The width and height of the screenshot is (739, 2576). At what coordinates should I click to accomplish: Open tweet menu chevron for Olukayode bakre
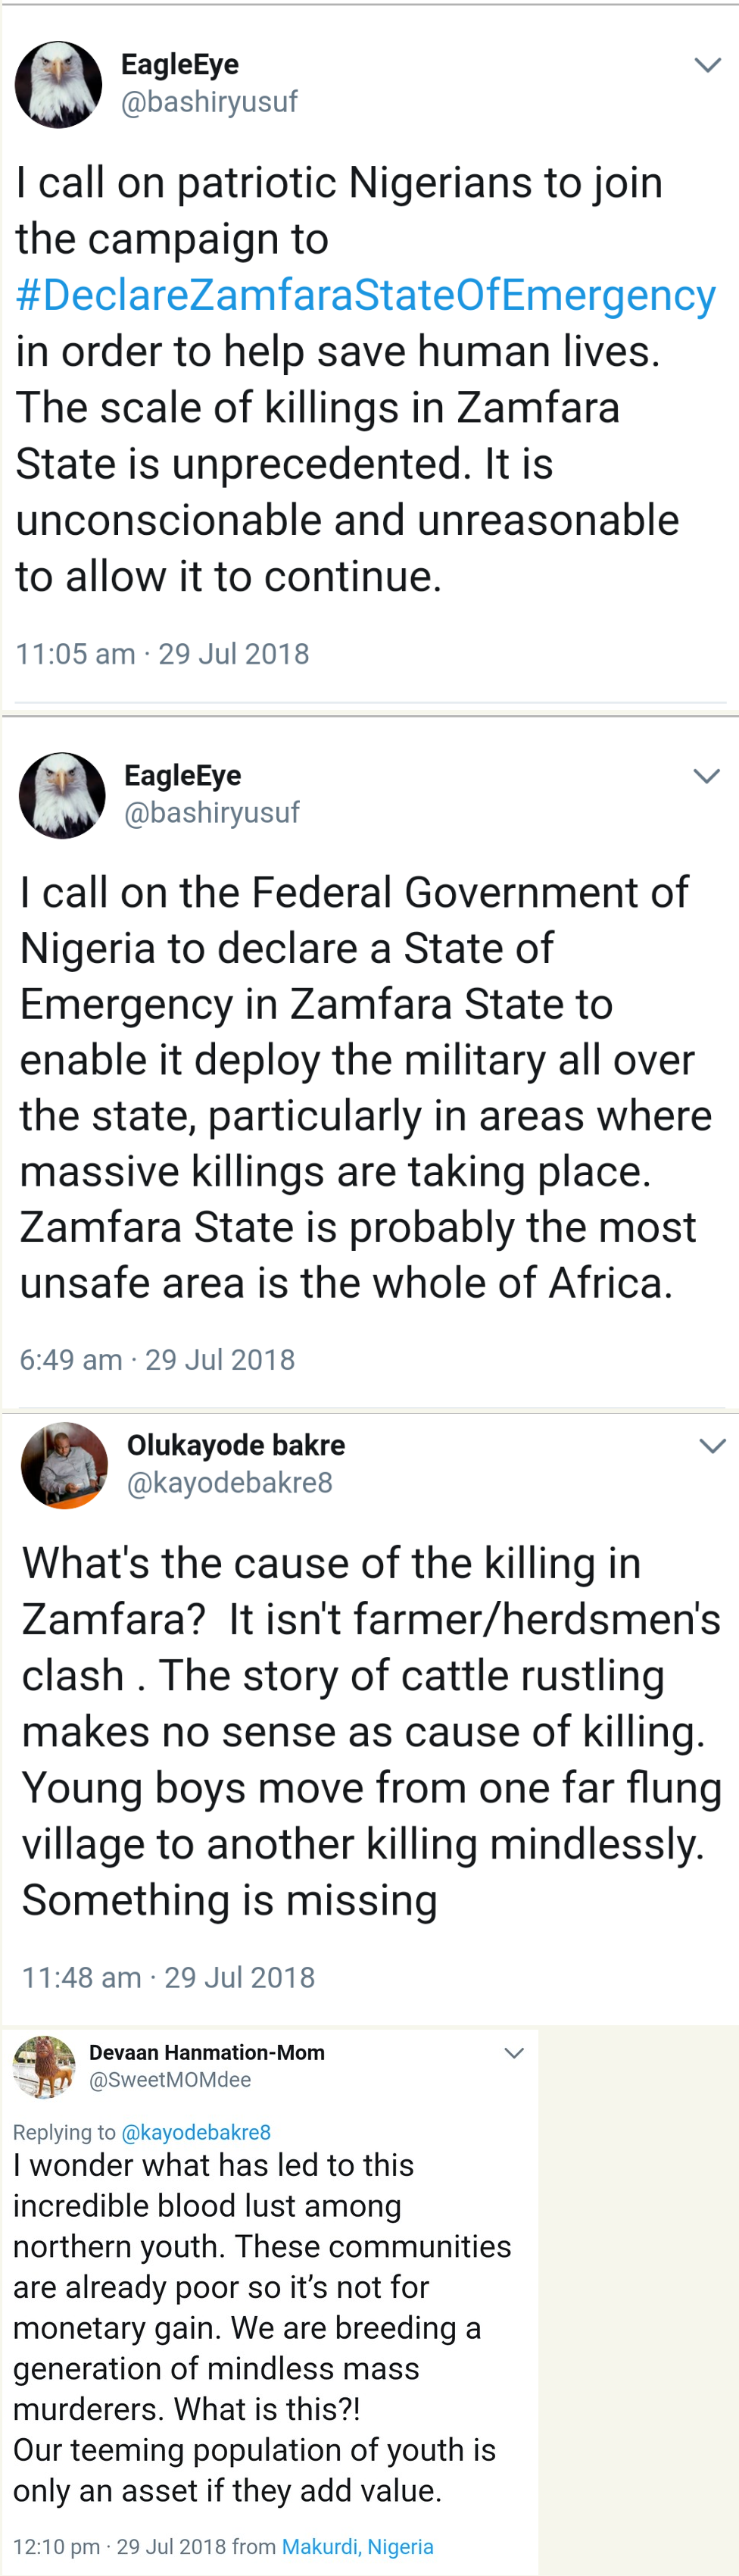point(712,1446)
